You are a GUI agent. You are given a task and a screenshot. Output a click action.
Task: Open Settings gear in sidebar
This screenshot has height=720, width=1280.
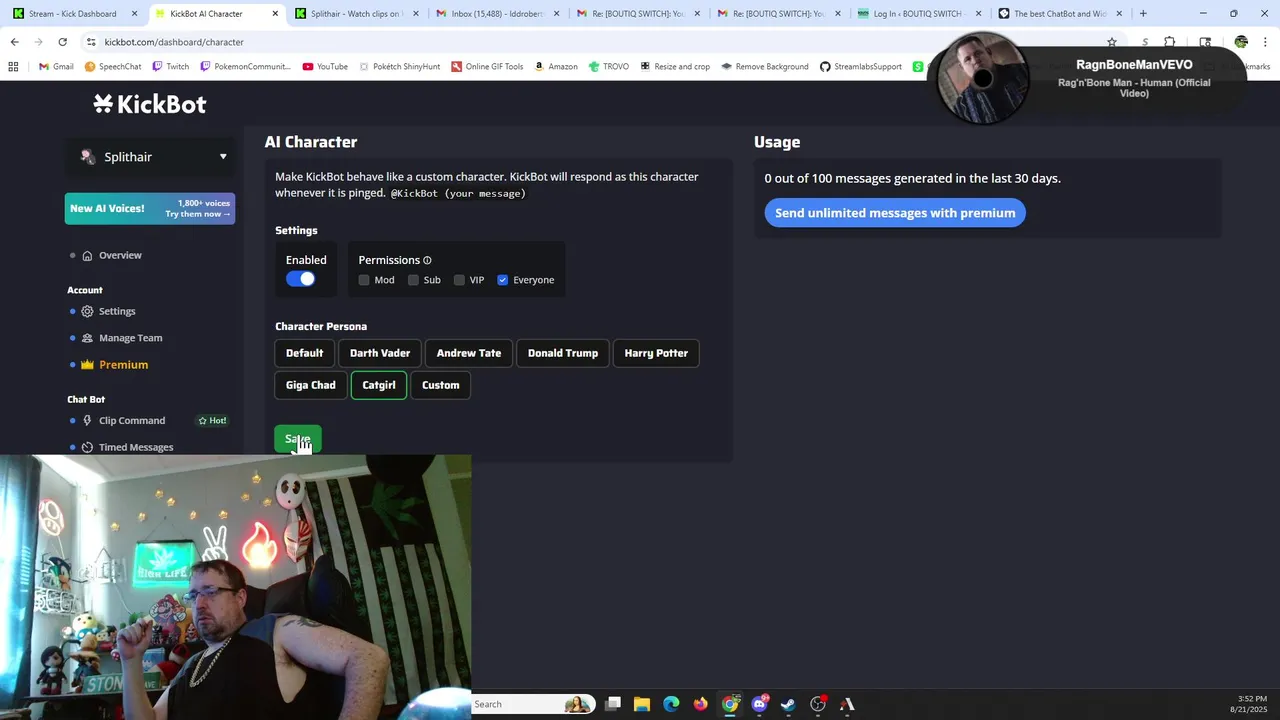pyautogui.click(x=87, y=311)
